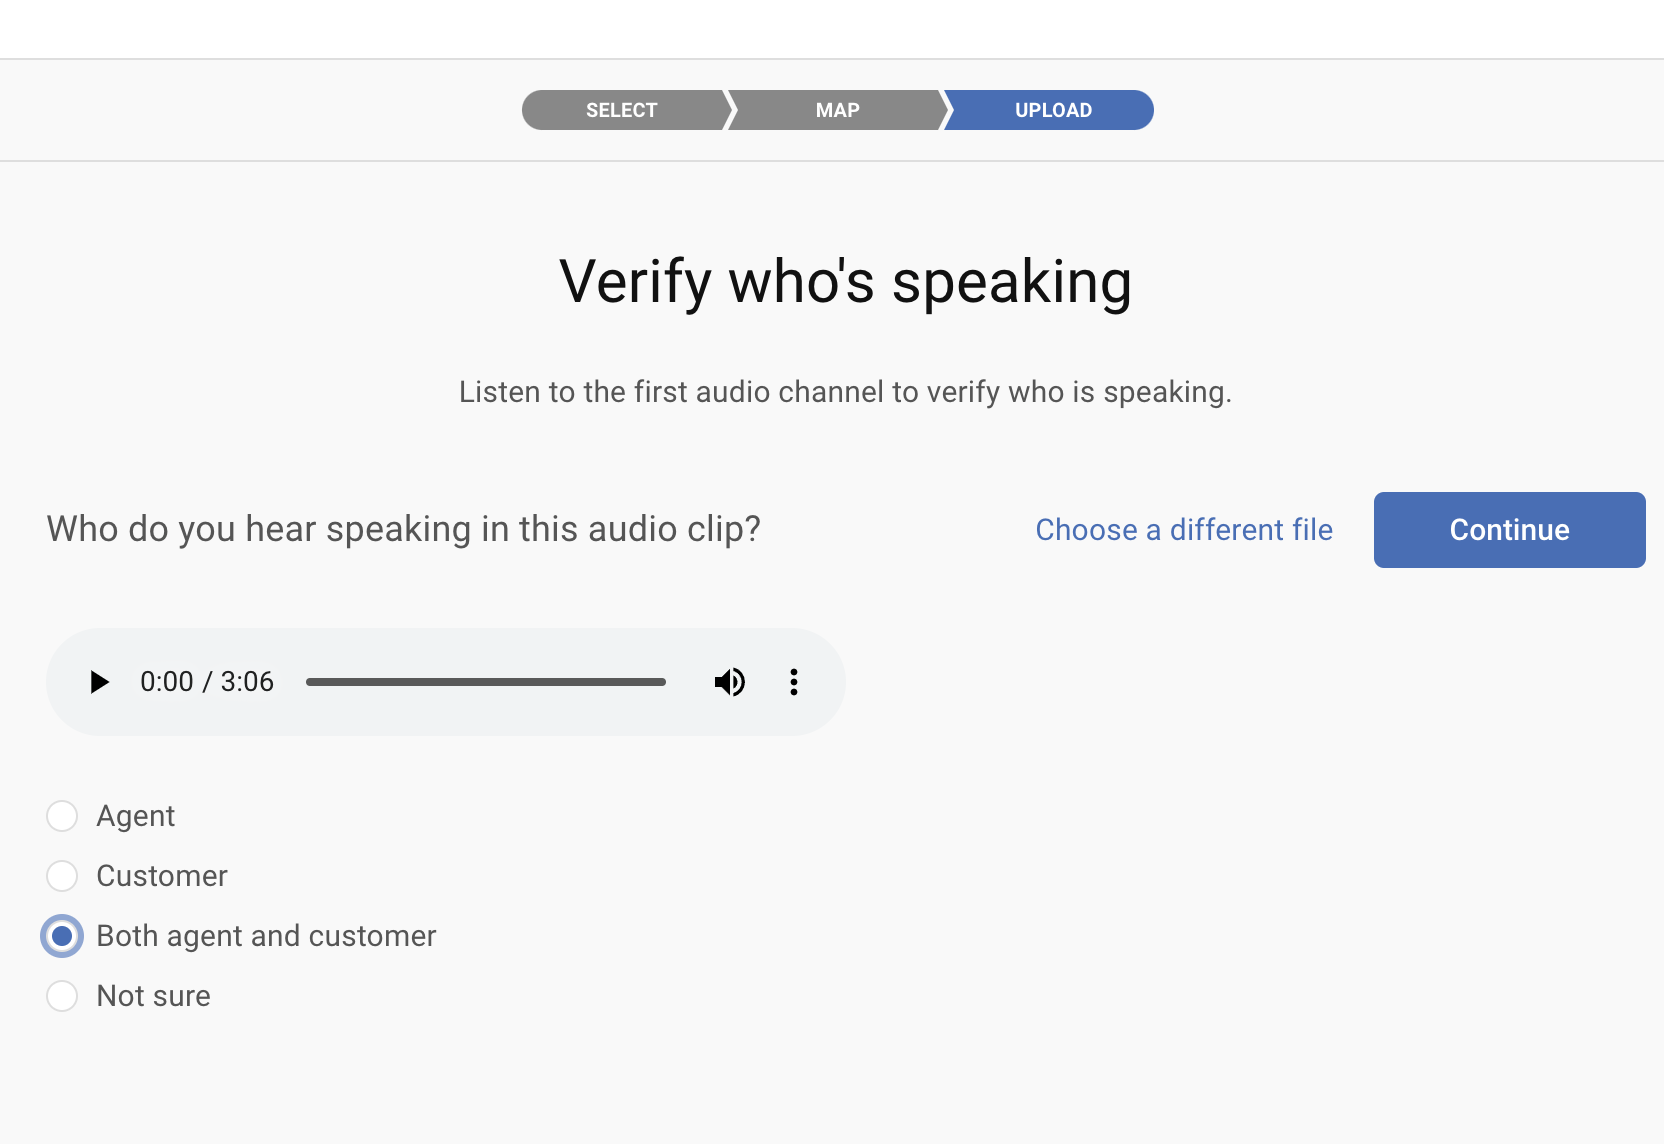Mute the audio player volume
The width and height of the screenshot is (1664, 1144).
click(729, 682)
